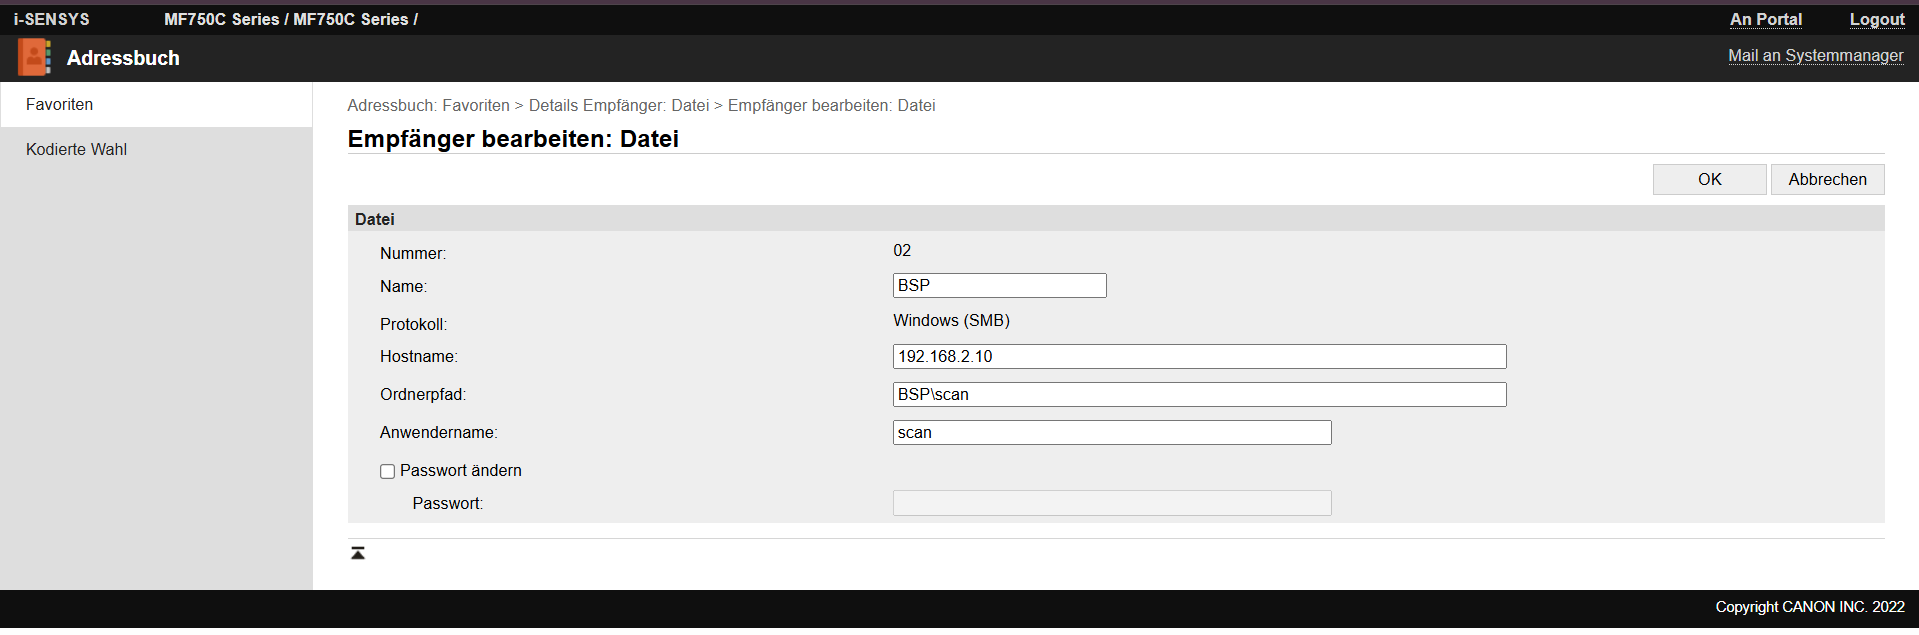1919x635 pixels.
Task: Focus the Hostname field with 192.168.2.10
Action: tap(1199, 356)
